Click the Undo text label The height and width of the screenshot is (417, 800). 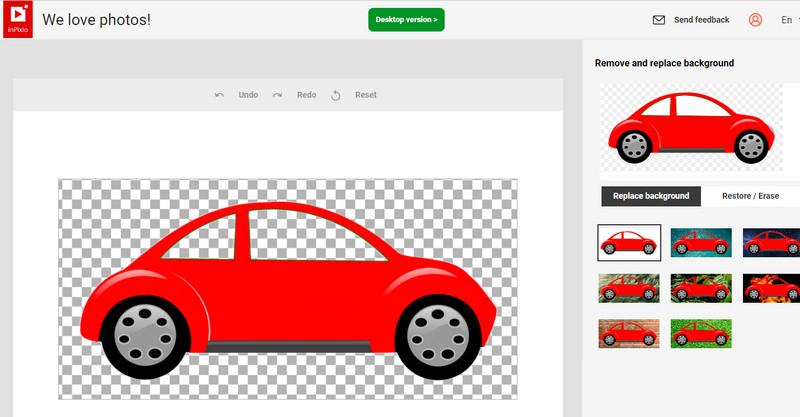point(248,95)
